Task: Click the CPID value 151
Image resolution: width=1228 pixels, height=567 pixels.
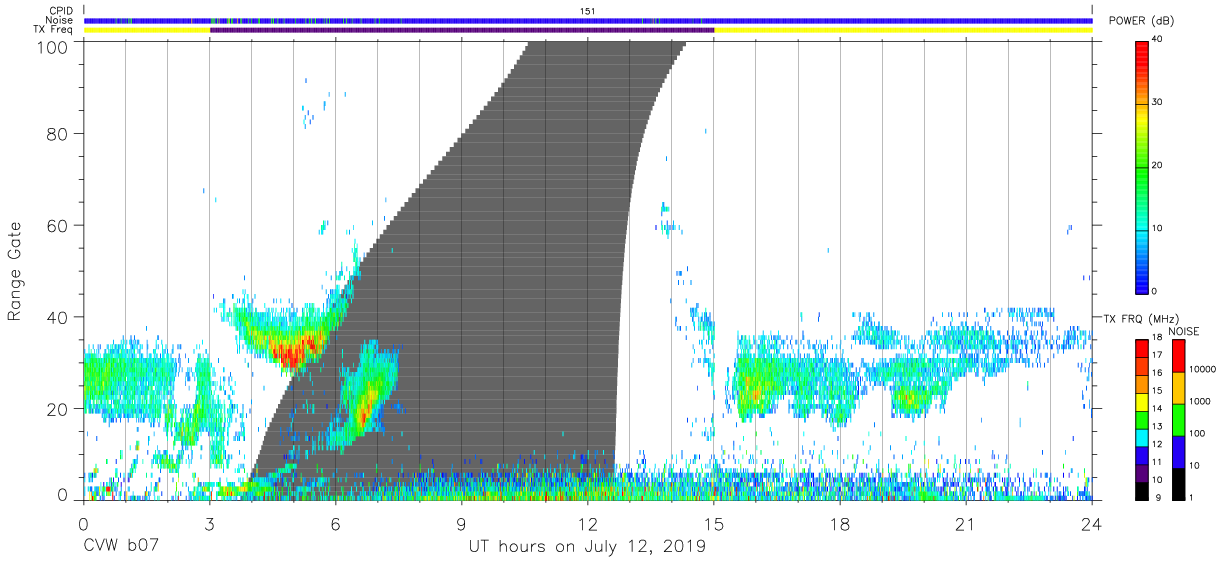Action: tap(588, 11)
